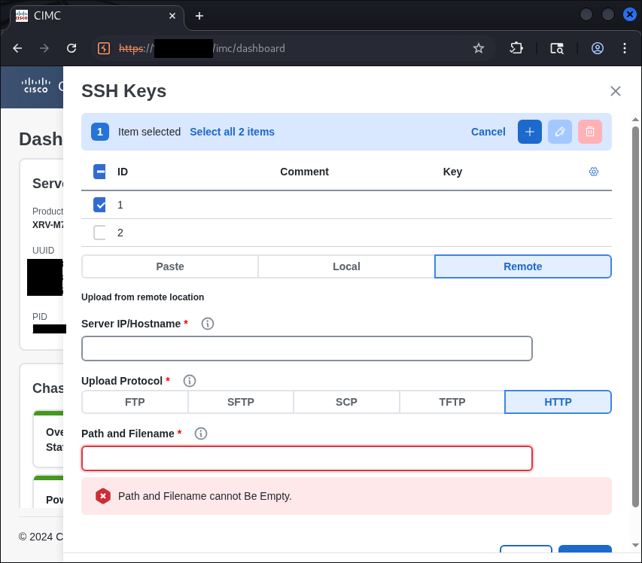642x563 pixels.
Task: Click the red error icon in alert
Action: pyautogui.click(x=103, y=496)
